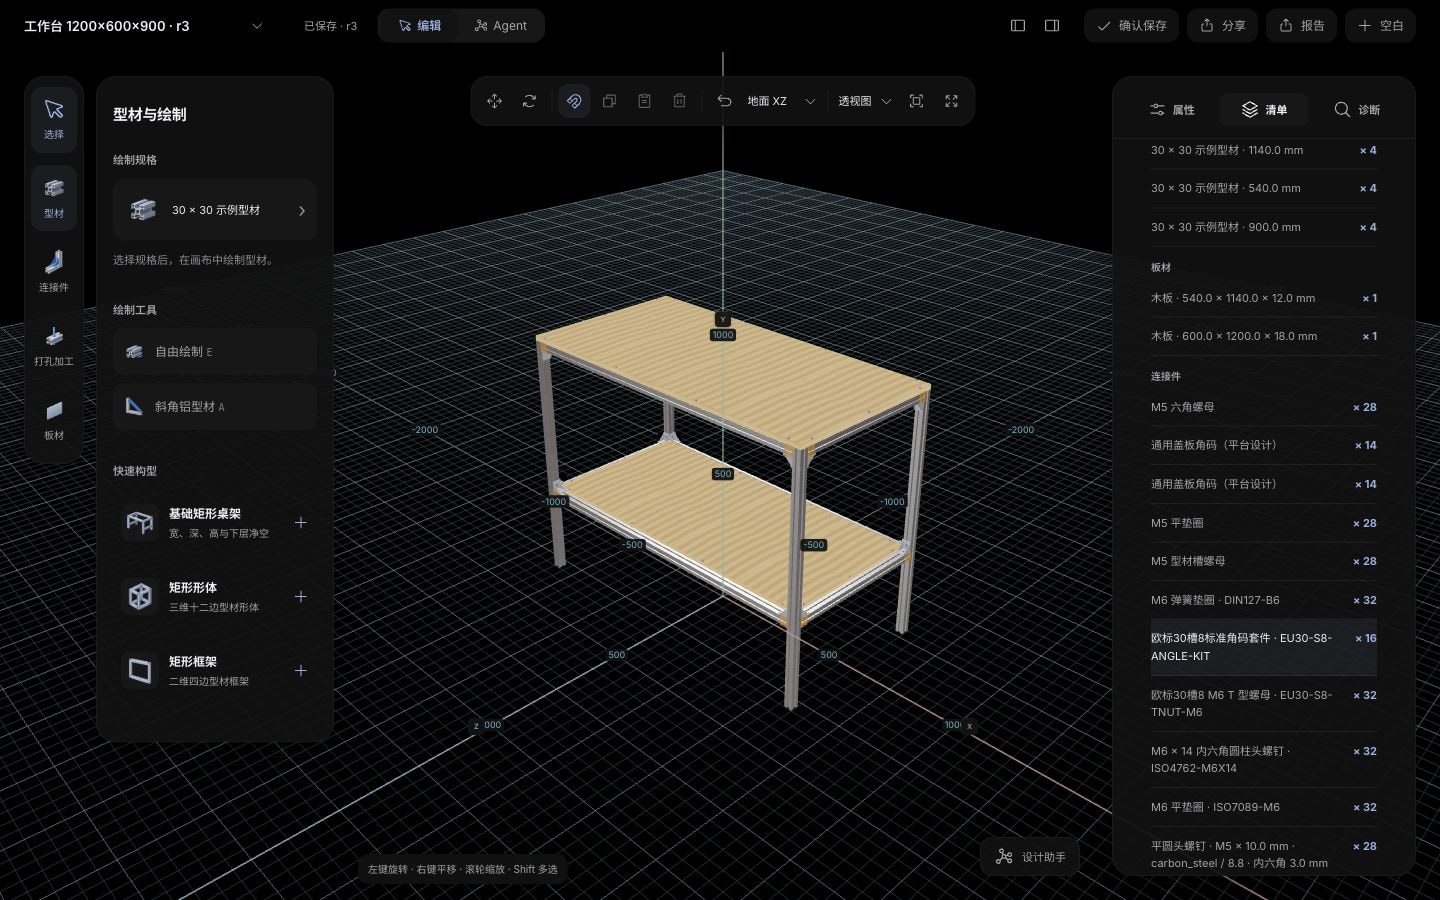The width and height of the screenshot is (1440, 900).
Task: Toggle the right sidebar panel icon
Action: [x=1052, y=26]
